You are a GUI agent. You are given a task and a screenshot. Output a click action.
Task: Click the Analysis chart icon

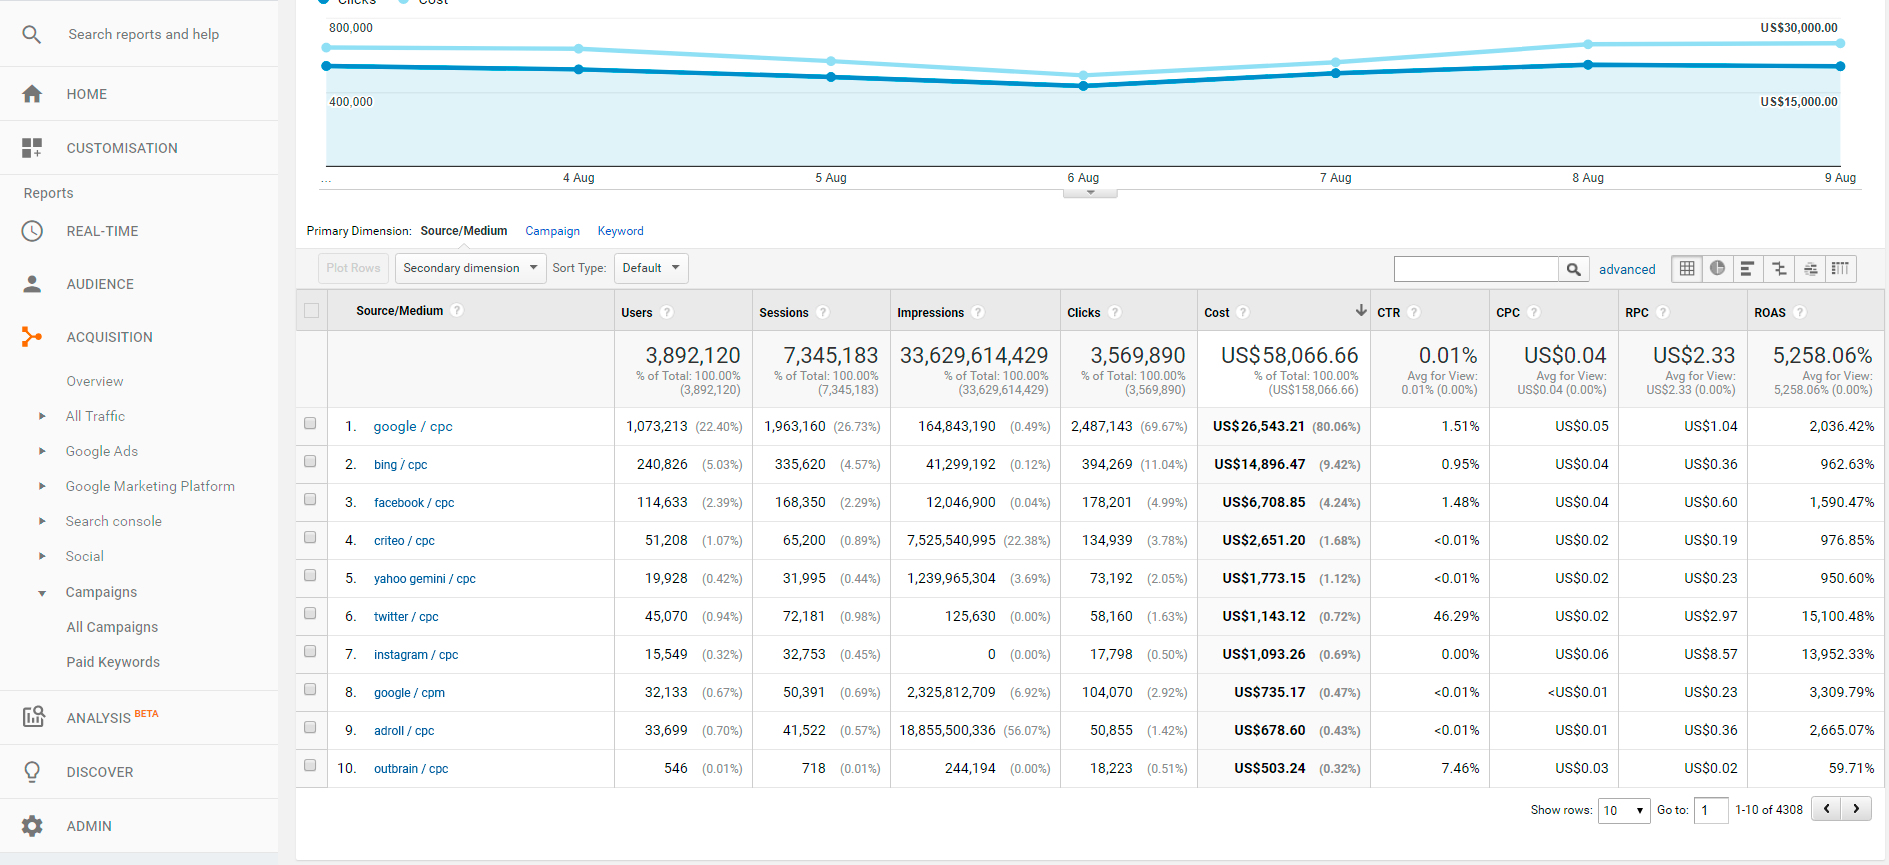point(33,716)
